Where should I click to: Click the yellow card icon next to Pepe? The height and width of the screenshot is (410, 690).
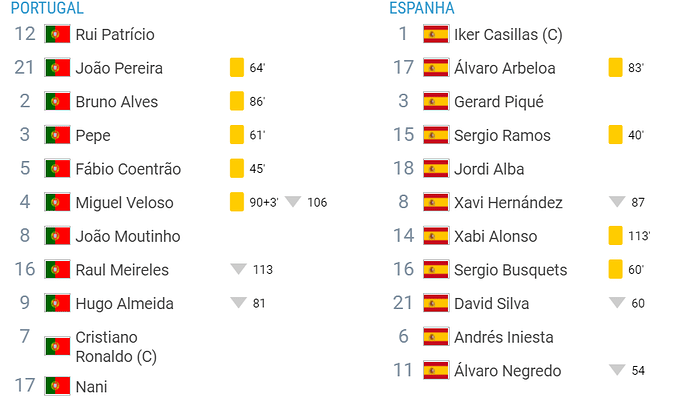pos(237,135)
